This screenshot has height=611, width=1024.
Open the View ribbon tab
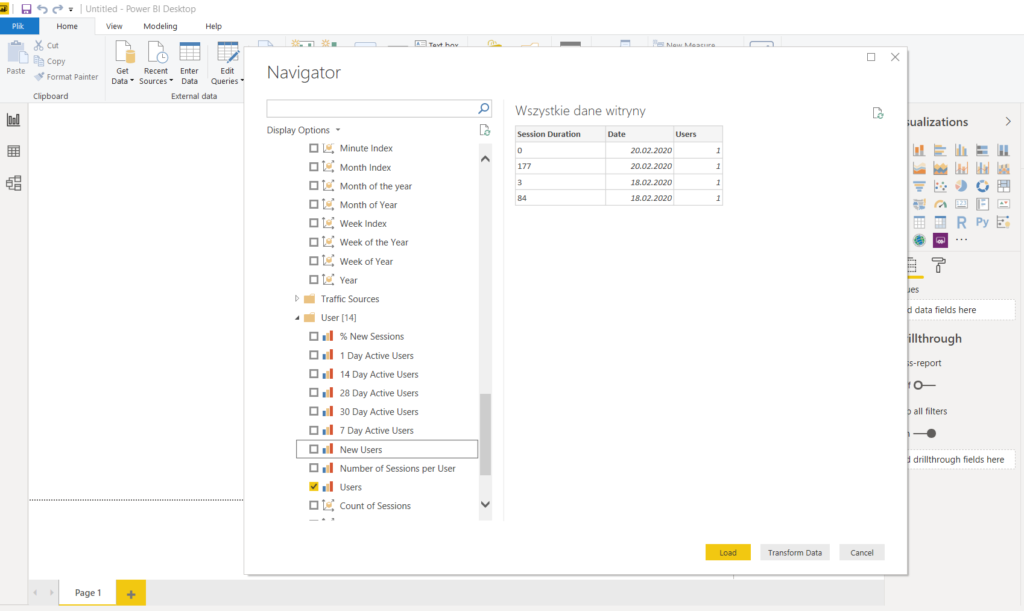coord(114,26)
